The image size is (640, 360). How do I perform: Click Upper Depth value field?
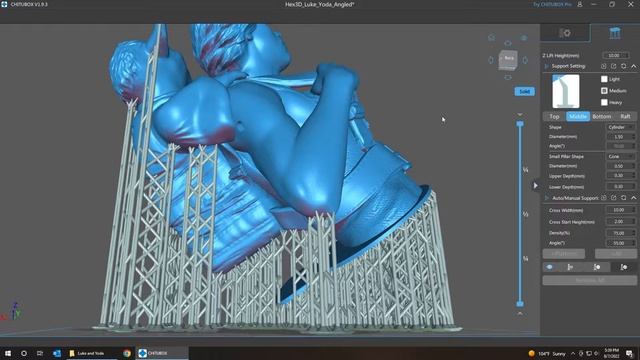click(620, 176)
